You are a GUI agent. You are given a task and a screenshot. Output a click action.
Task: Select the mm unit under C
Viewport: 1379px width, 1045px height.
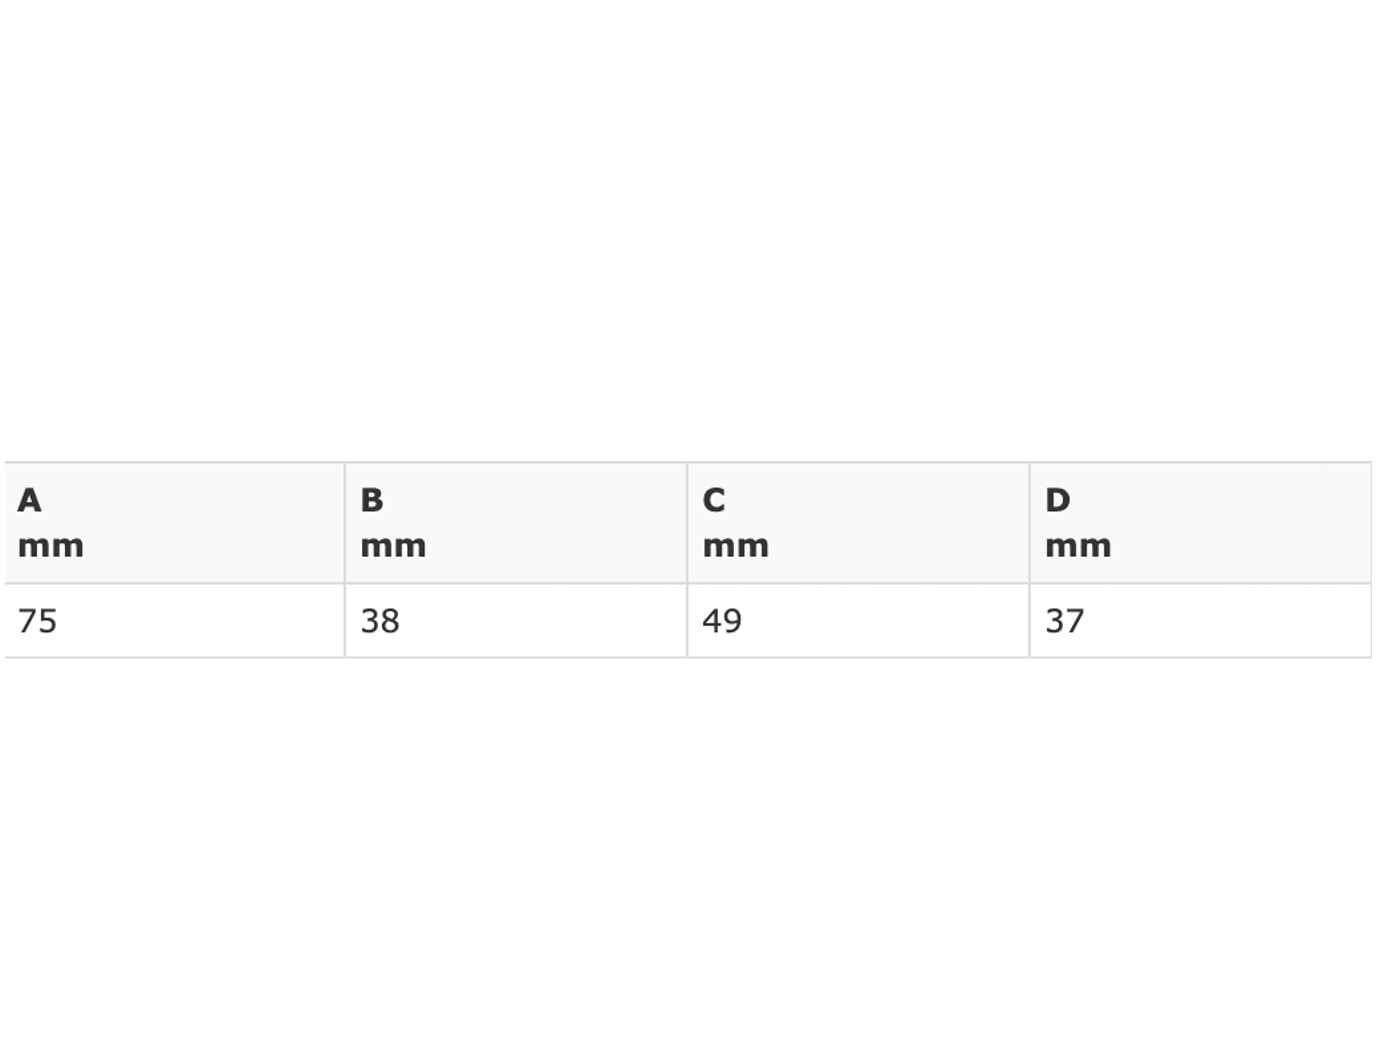pos(736,546)
